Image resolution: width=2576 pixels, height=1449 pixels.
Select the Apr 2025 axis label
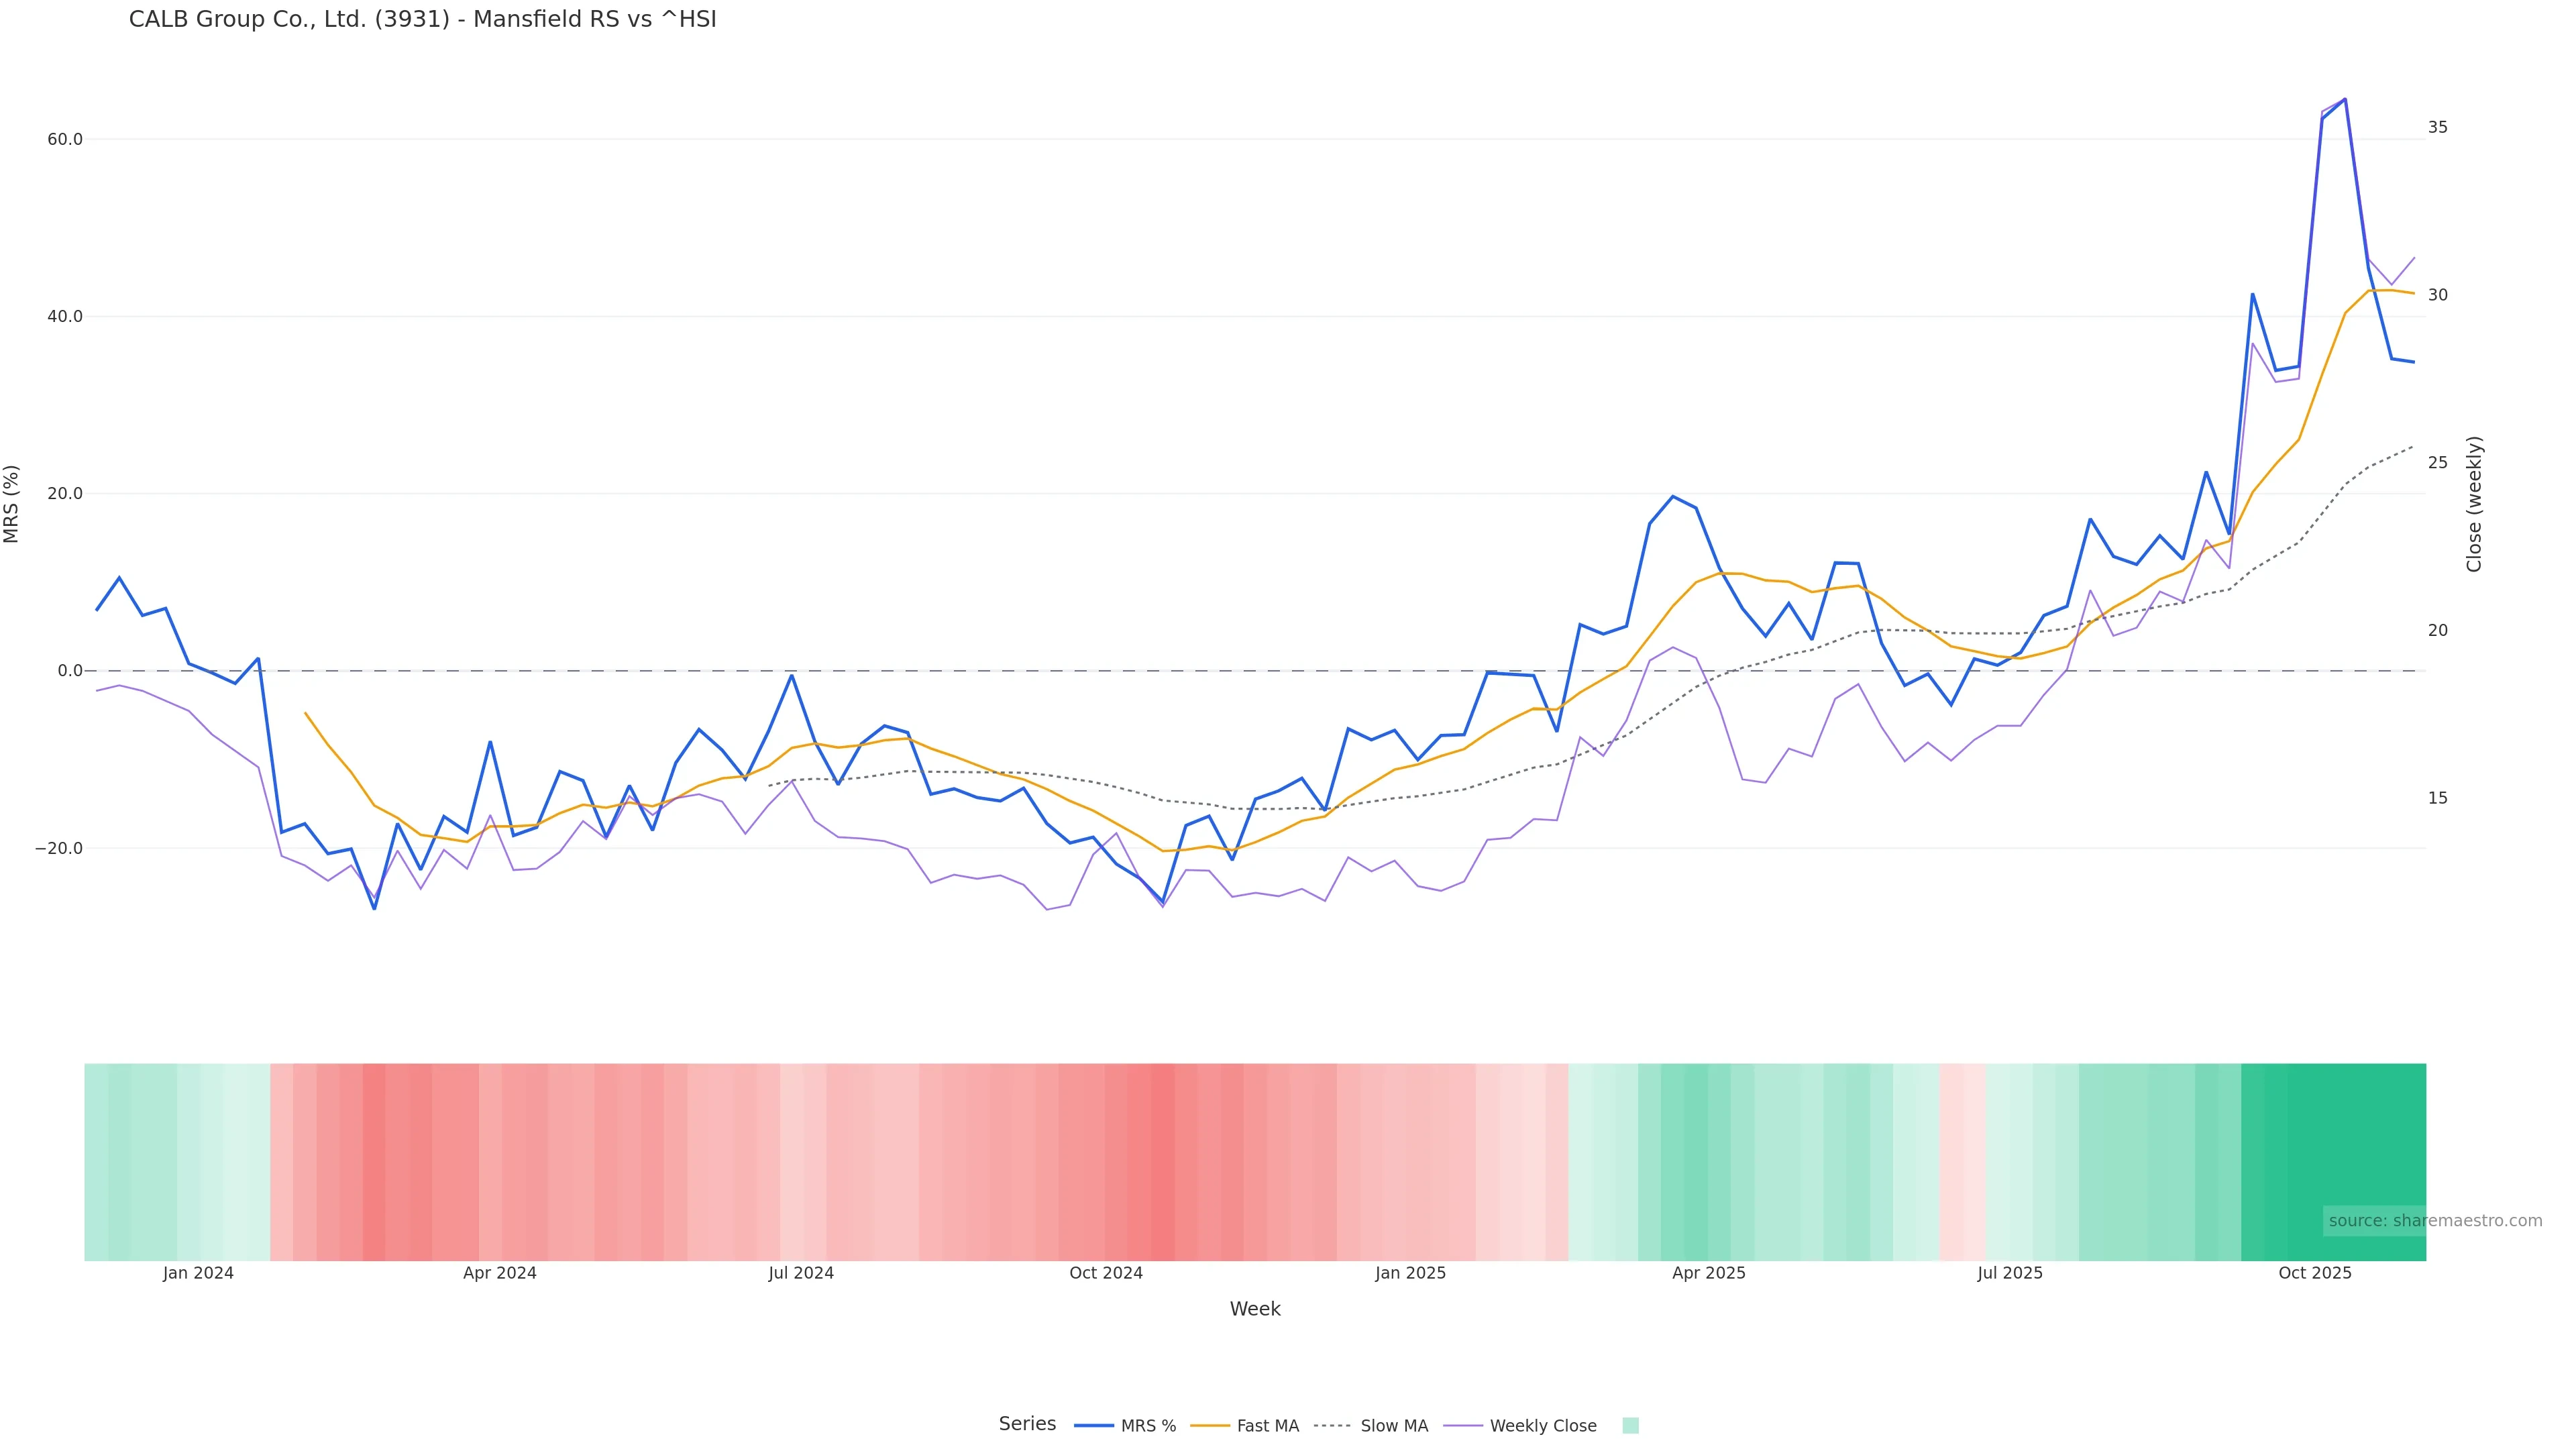[x=1708, y=1273]
